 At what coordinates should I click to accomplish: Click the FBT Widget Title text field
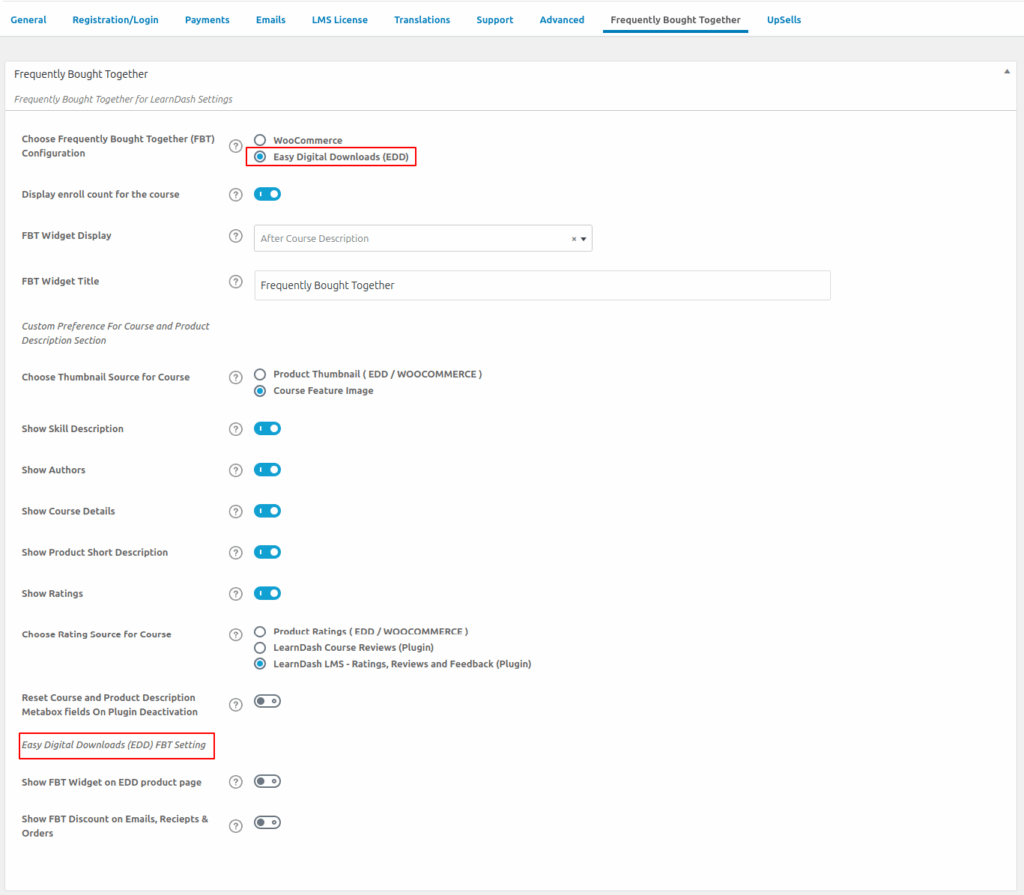[x=542, y=285]
